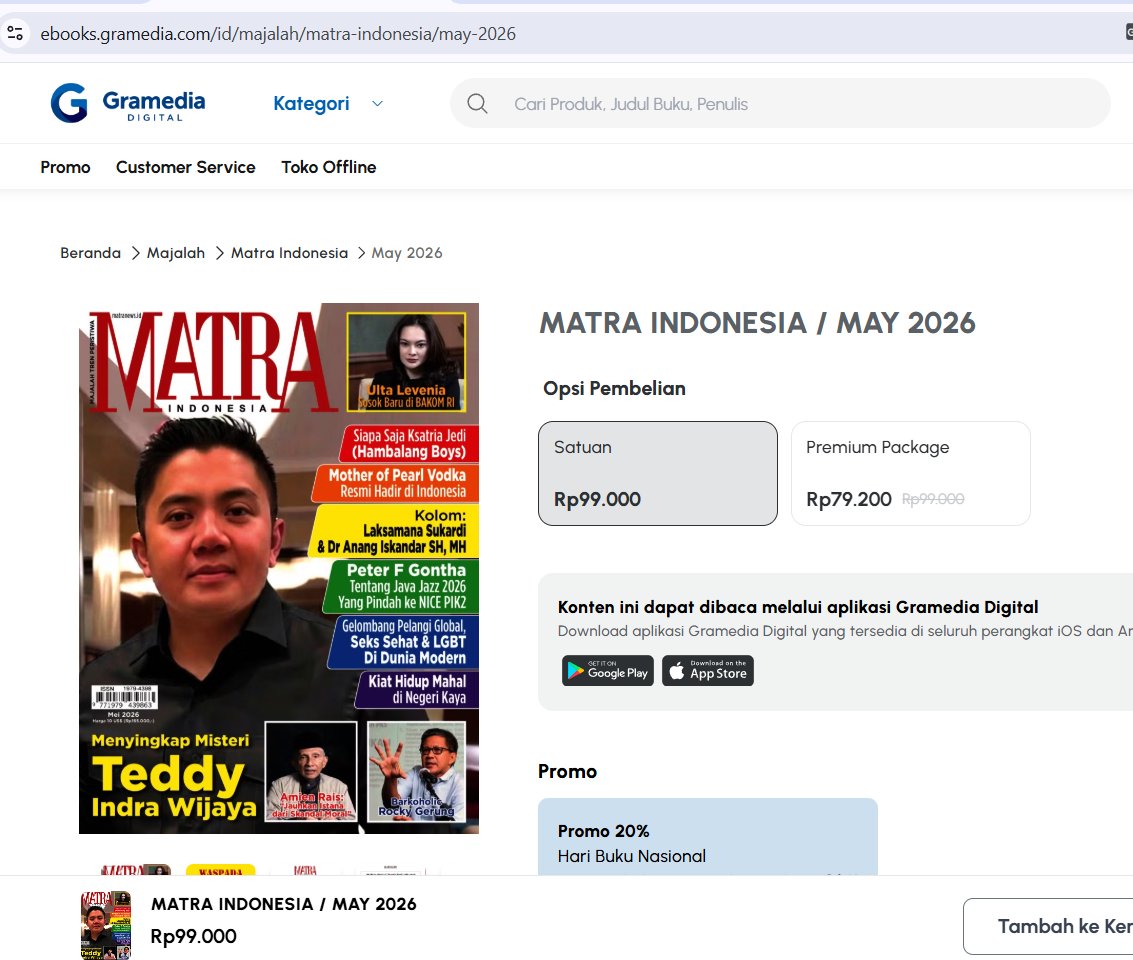Choose the Premium Package purchase option

tap(910, 473)
